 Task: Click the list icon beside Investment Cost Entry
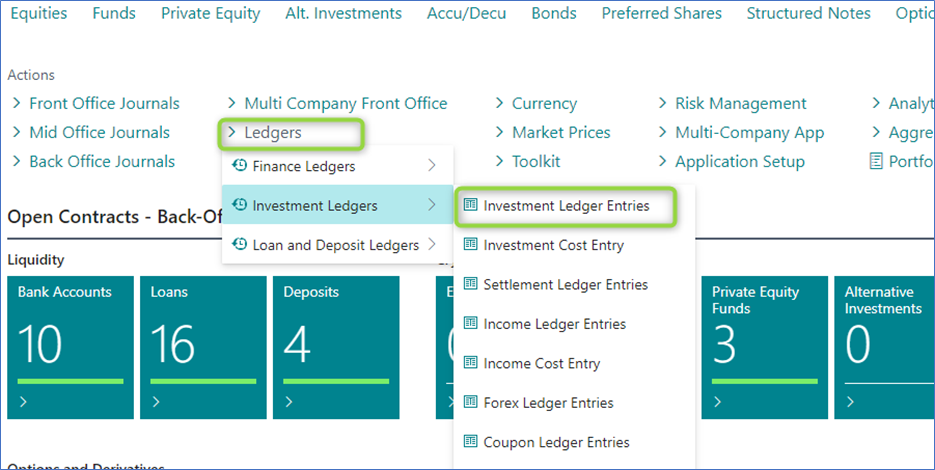[x=471, y=245]
